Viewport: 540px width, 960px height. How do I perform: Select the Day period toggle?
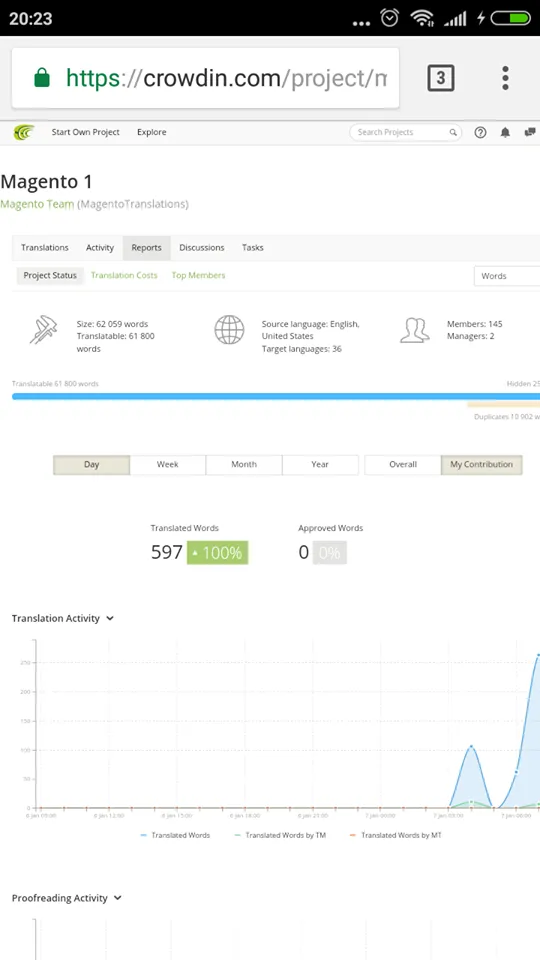[x=91, y=465]
